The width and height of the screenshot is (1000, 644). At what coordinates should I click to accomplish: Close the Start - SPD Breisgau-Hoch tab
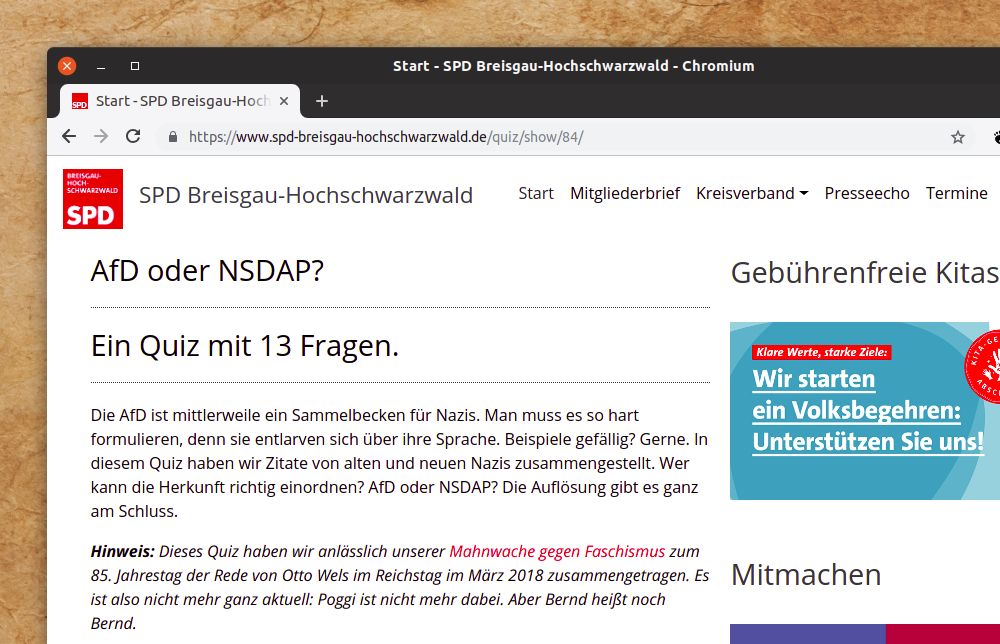pyautogui.click(x=284, y=101)
